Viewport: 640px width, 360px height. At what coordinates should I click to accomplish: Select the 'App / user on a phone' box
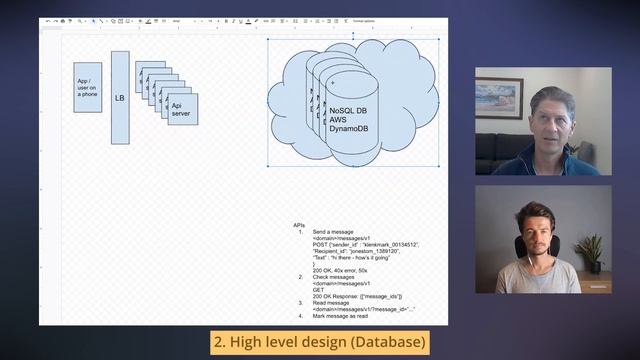pos(88,87)
